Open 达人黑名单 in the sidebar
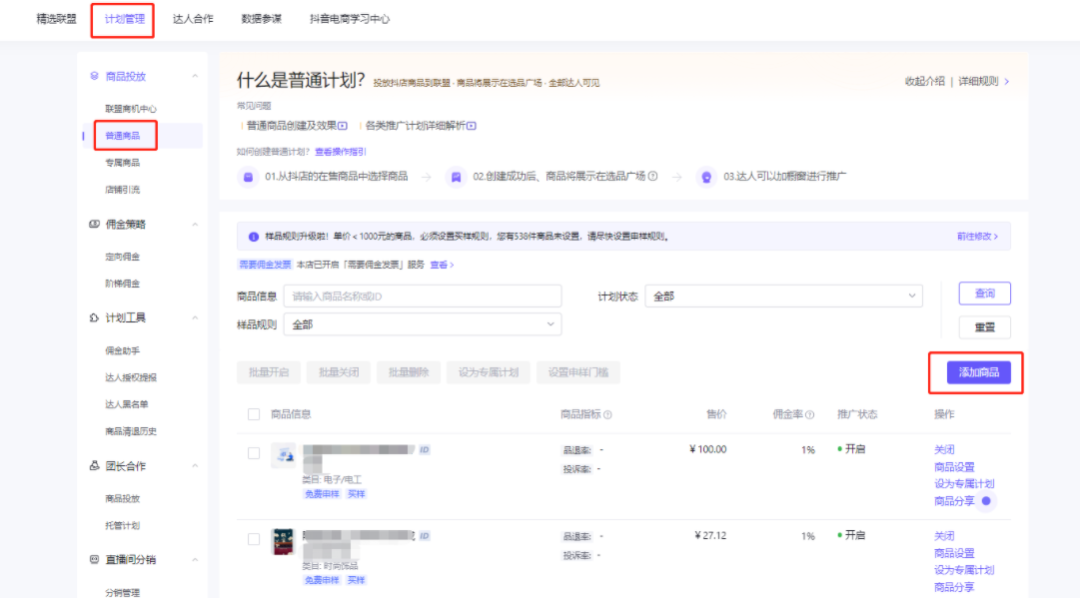Viewport: 1080px width, 598px height. pyautogui.click(x=127, y=404)
